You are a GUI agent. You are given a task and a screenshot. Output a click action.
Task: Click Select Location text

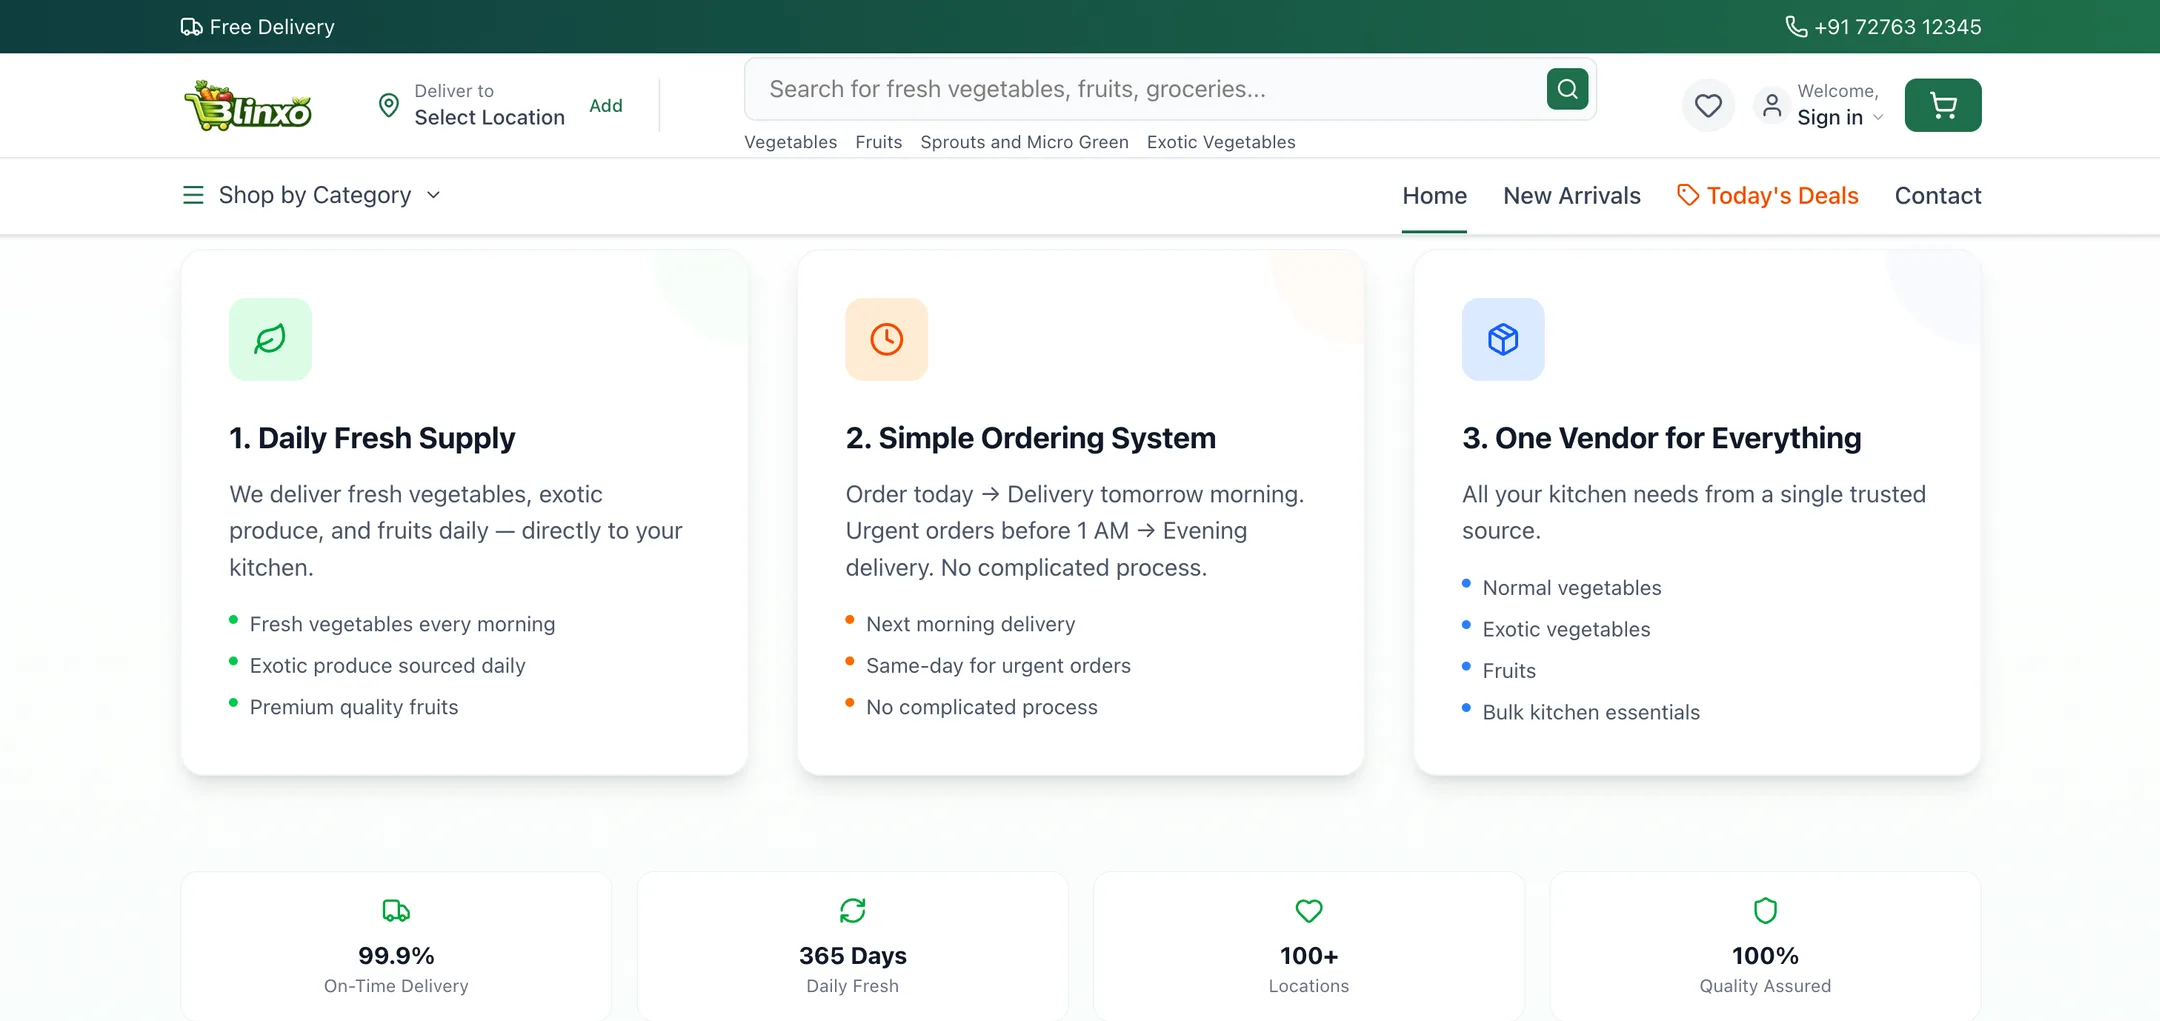coord(489,117)
